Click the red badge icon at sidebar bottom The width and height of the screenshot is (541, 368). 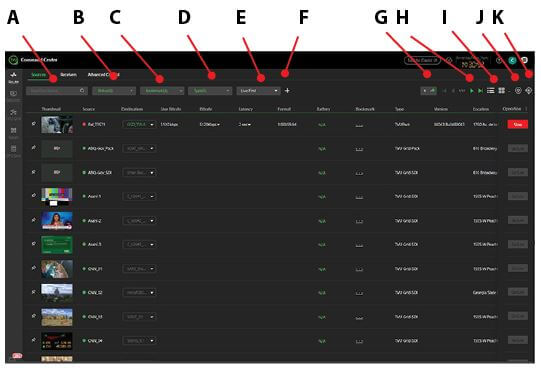[17, 356]
